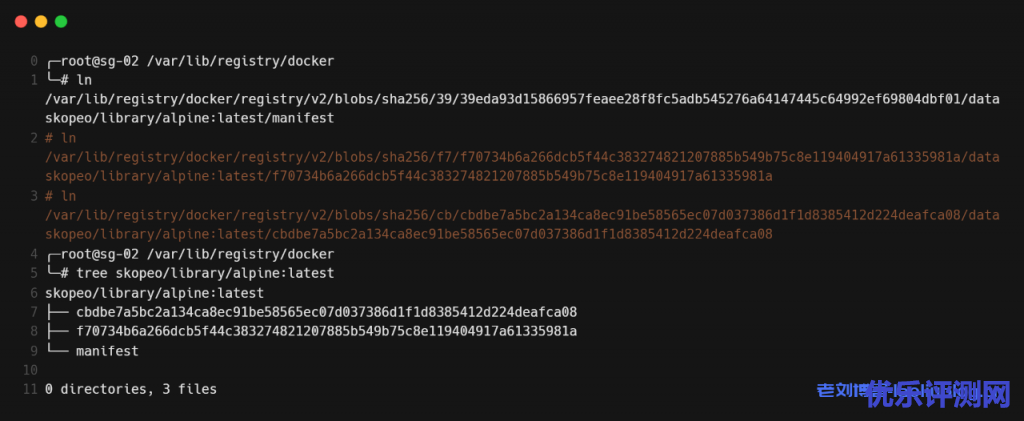Click line number 11 in the gutter

click(x=31, y=389)
